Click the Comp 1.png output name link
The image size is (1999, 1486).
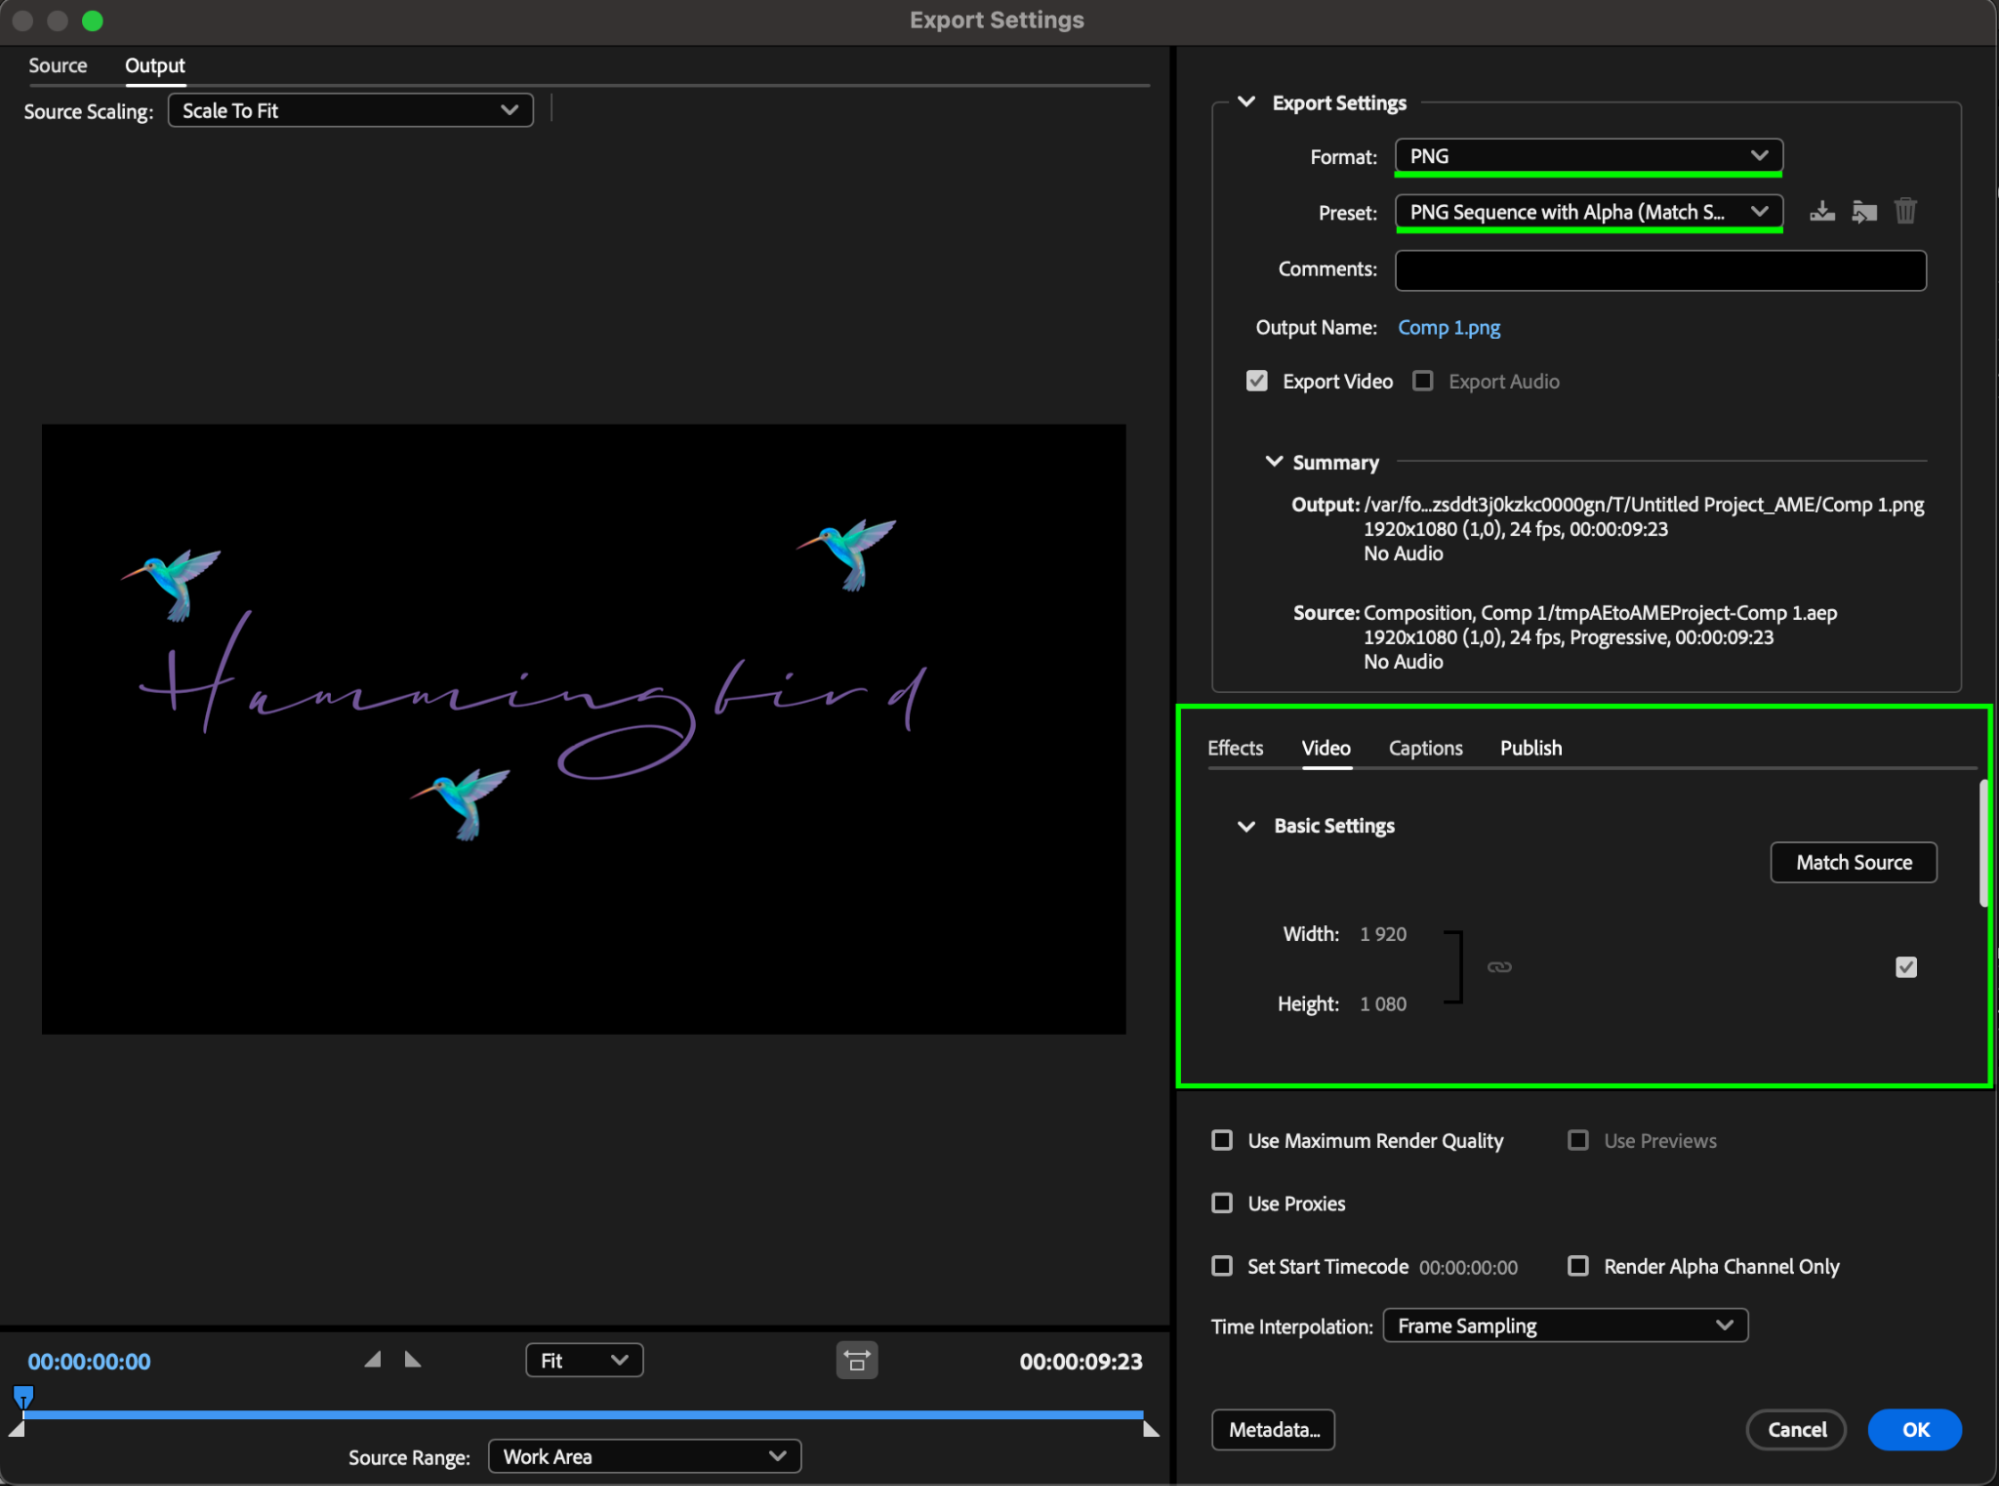pos(1449,328)
